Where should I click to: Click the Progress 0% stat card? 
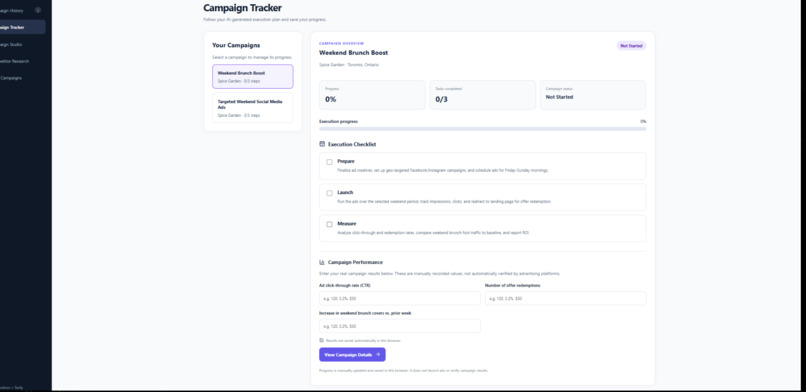tap(372, 95)
